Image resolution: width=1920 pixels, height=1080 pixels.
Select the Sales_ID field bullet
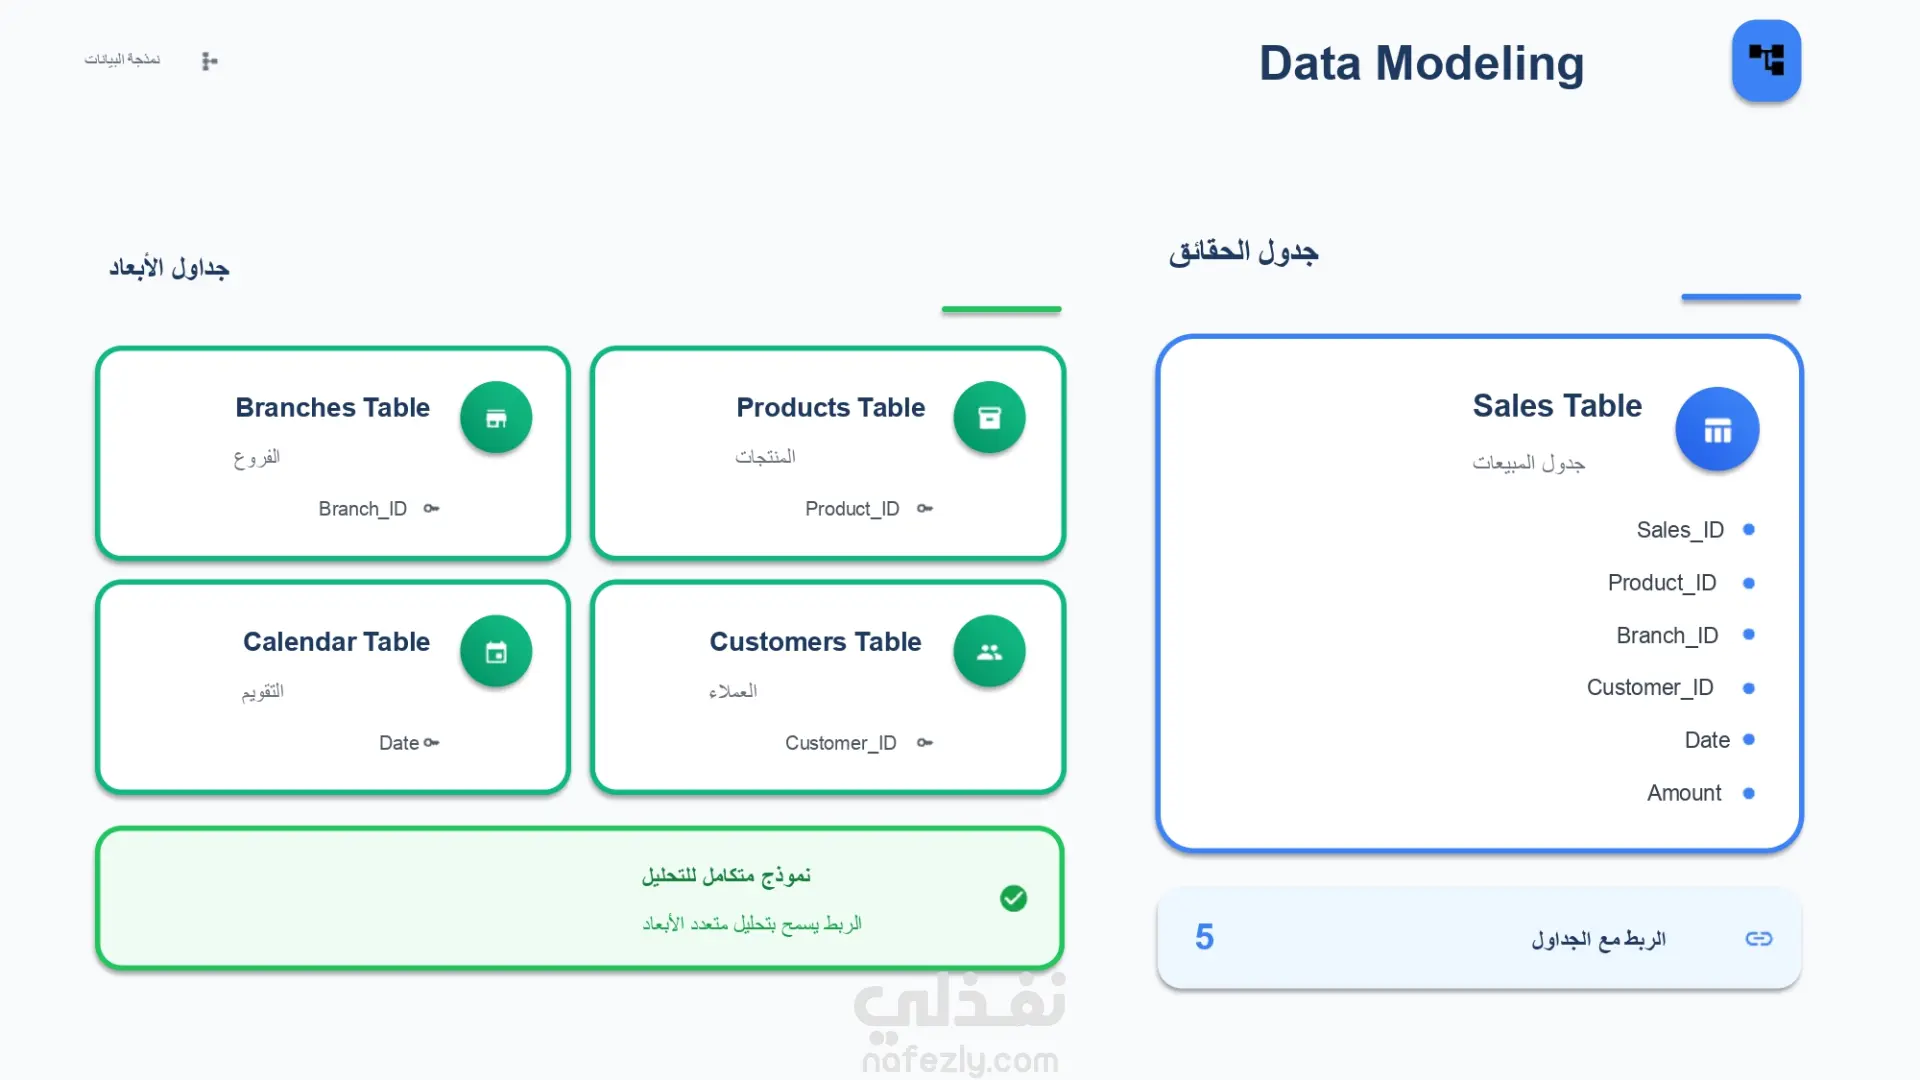point(1749,530)
